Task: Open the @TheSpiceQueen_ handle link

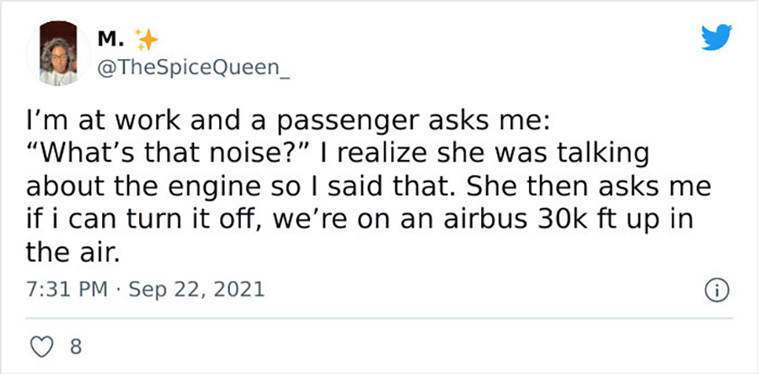Action: (193, 69)
